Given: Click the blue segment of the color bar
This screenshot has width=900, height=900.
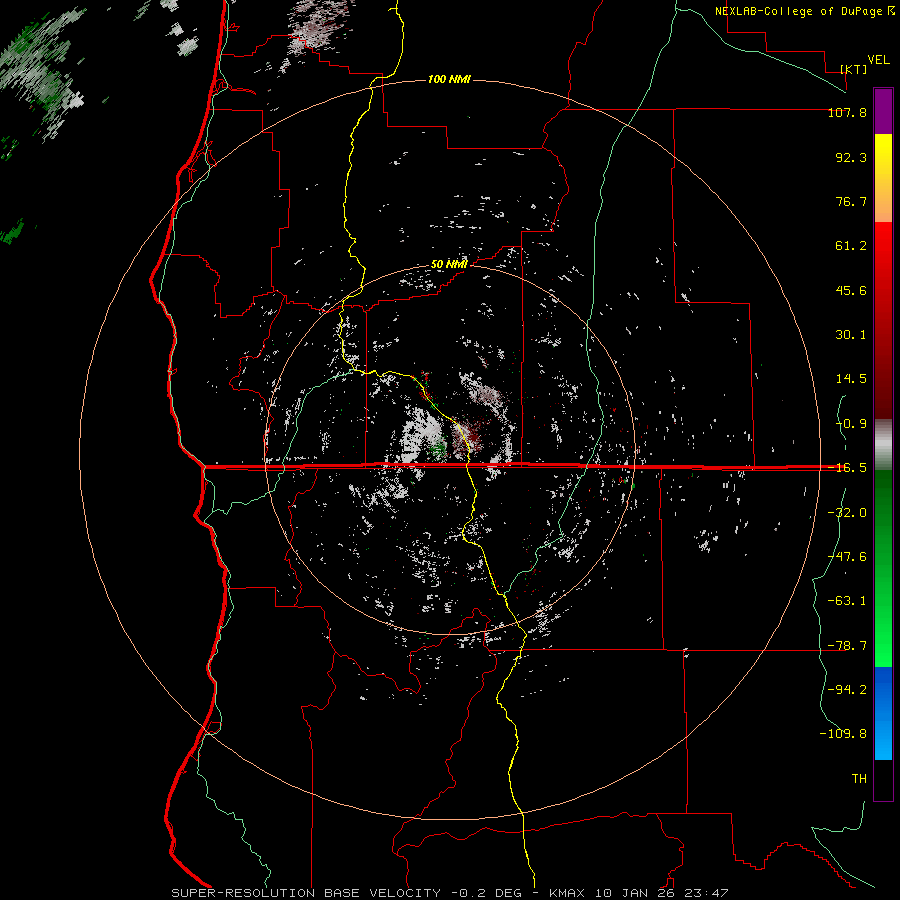Looking at the screenshot, I should tap(883, 713).
